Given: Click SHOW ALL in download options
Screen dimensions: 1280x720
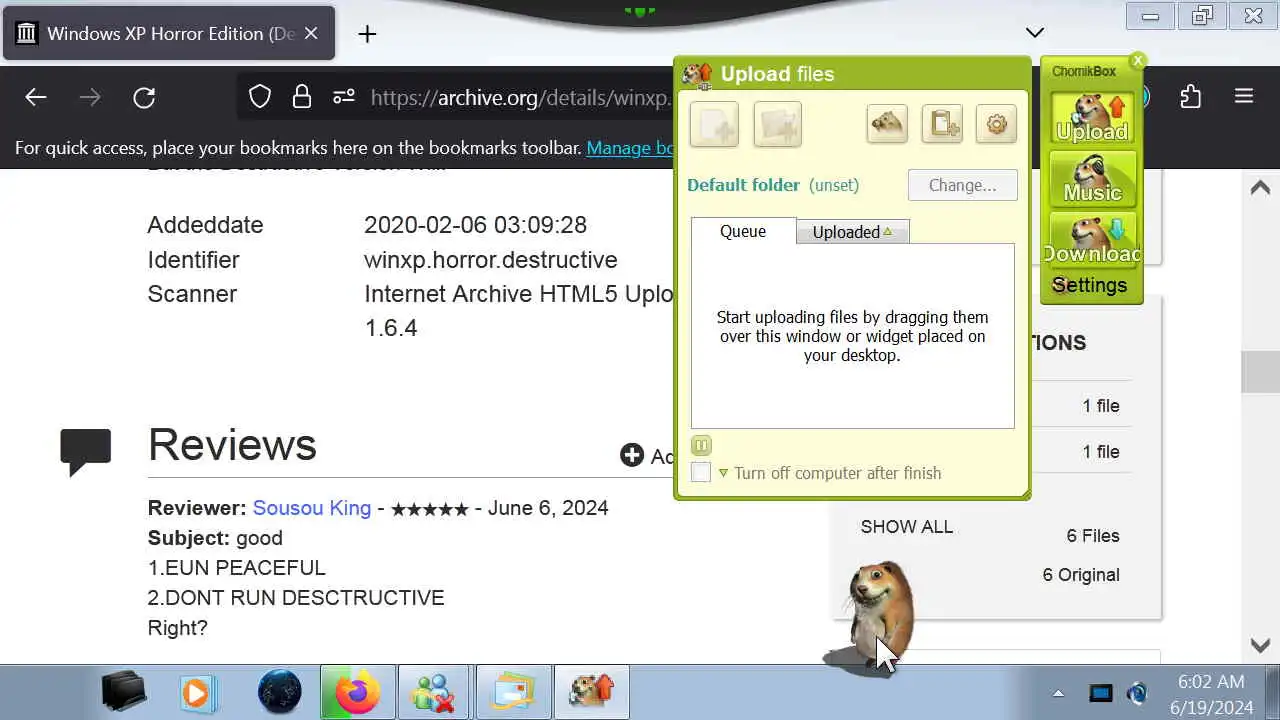Looking at the screenshot, I should pos(907,527).
